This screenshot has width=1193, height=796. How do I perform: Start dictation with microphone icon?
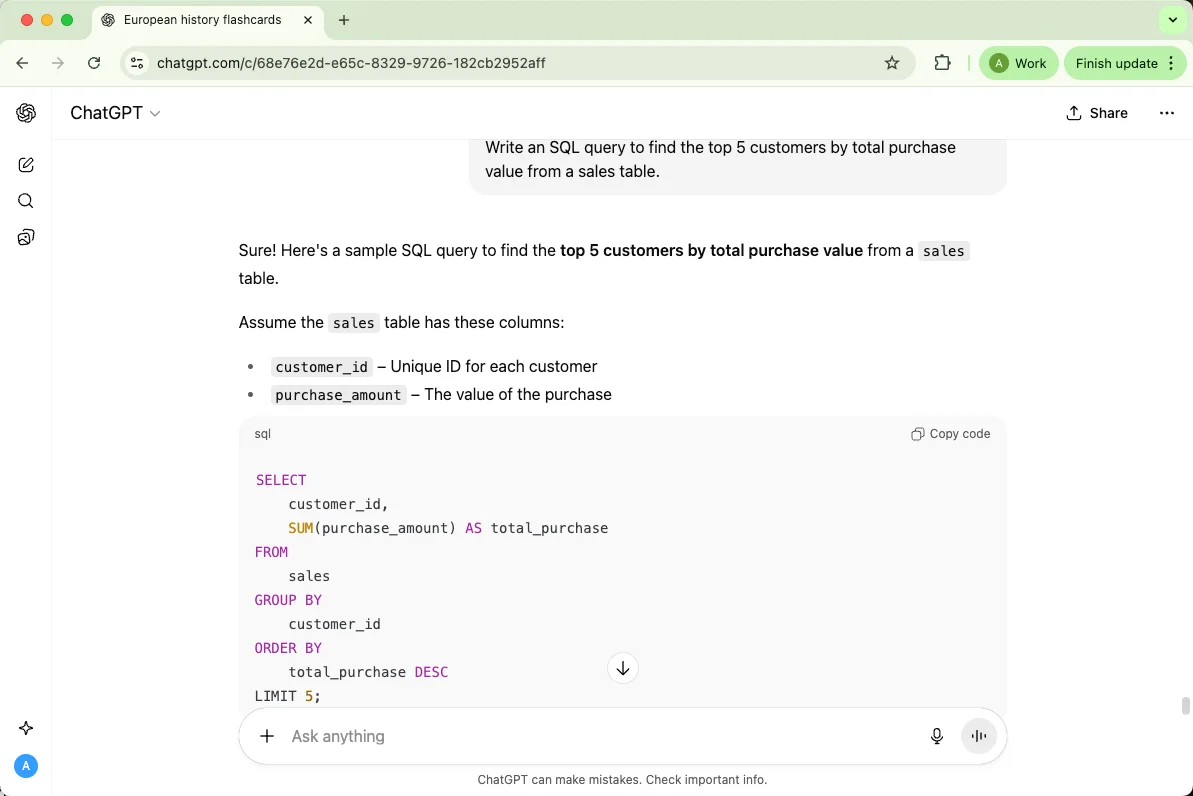point(936,736)
